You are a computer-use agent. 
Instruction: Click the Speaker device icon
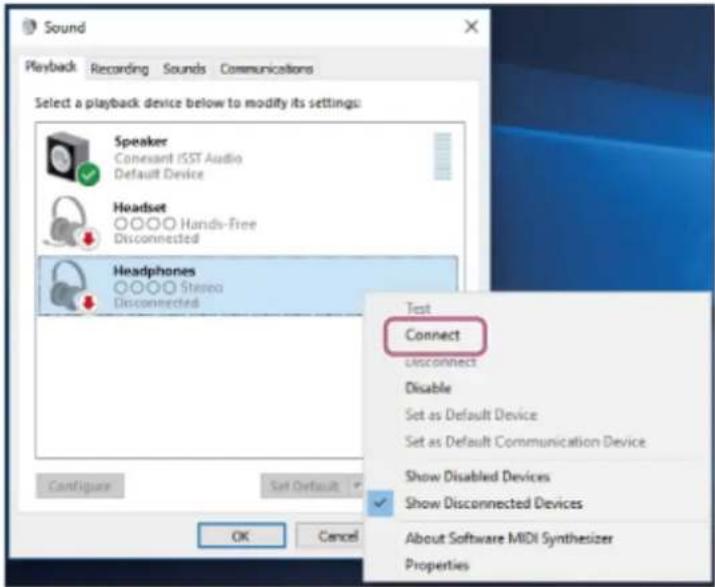[x=73, y=159]
